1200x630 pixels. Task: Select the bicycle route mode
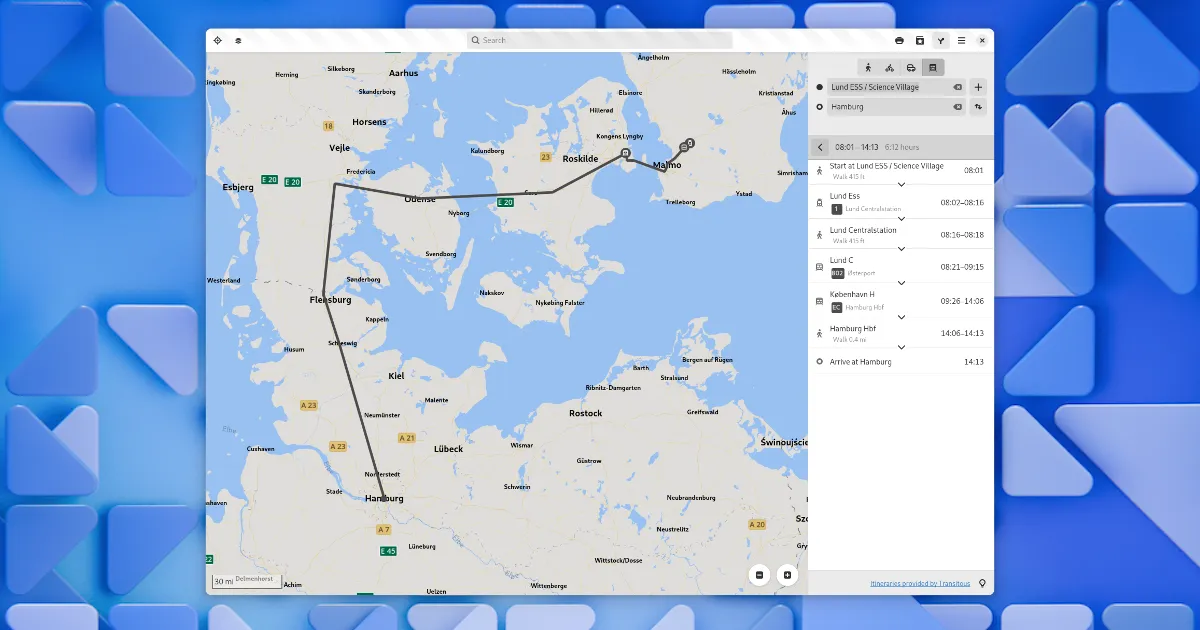[x=890, y=68]
